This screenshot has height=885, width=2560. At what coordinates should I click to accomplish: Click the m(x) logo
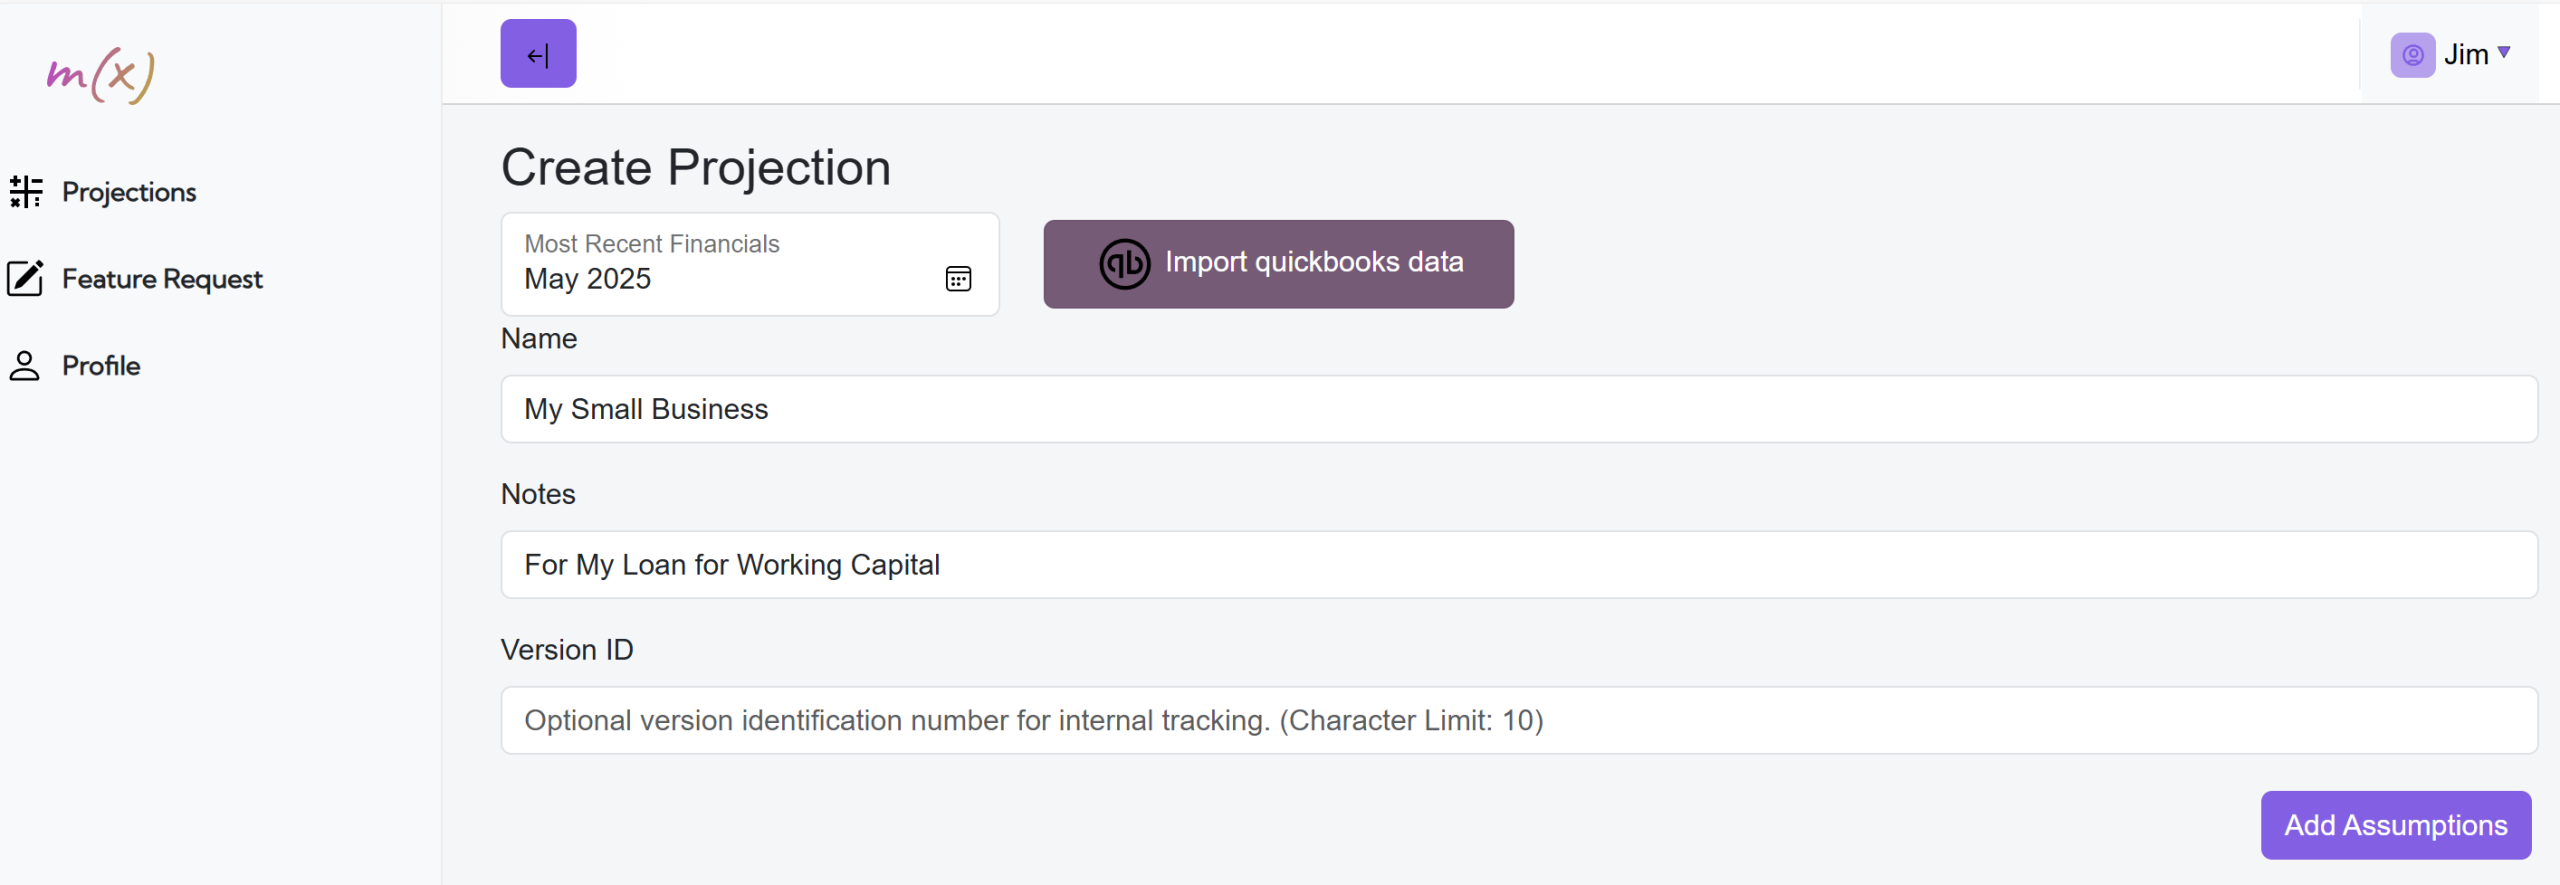coord(101,75)
